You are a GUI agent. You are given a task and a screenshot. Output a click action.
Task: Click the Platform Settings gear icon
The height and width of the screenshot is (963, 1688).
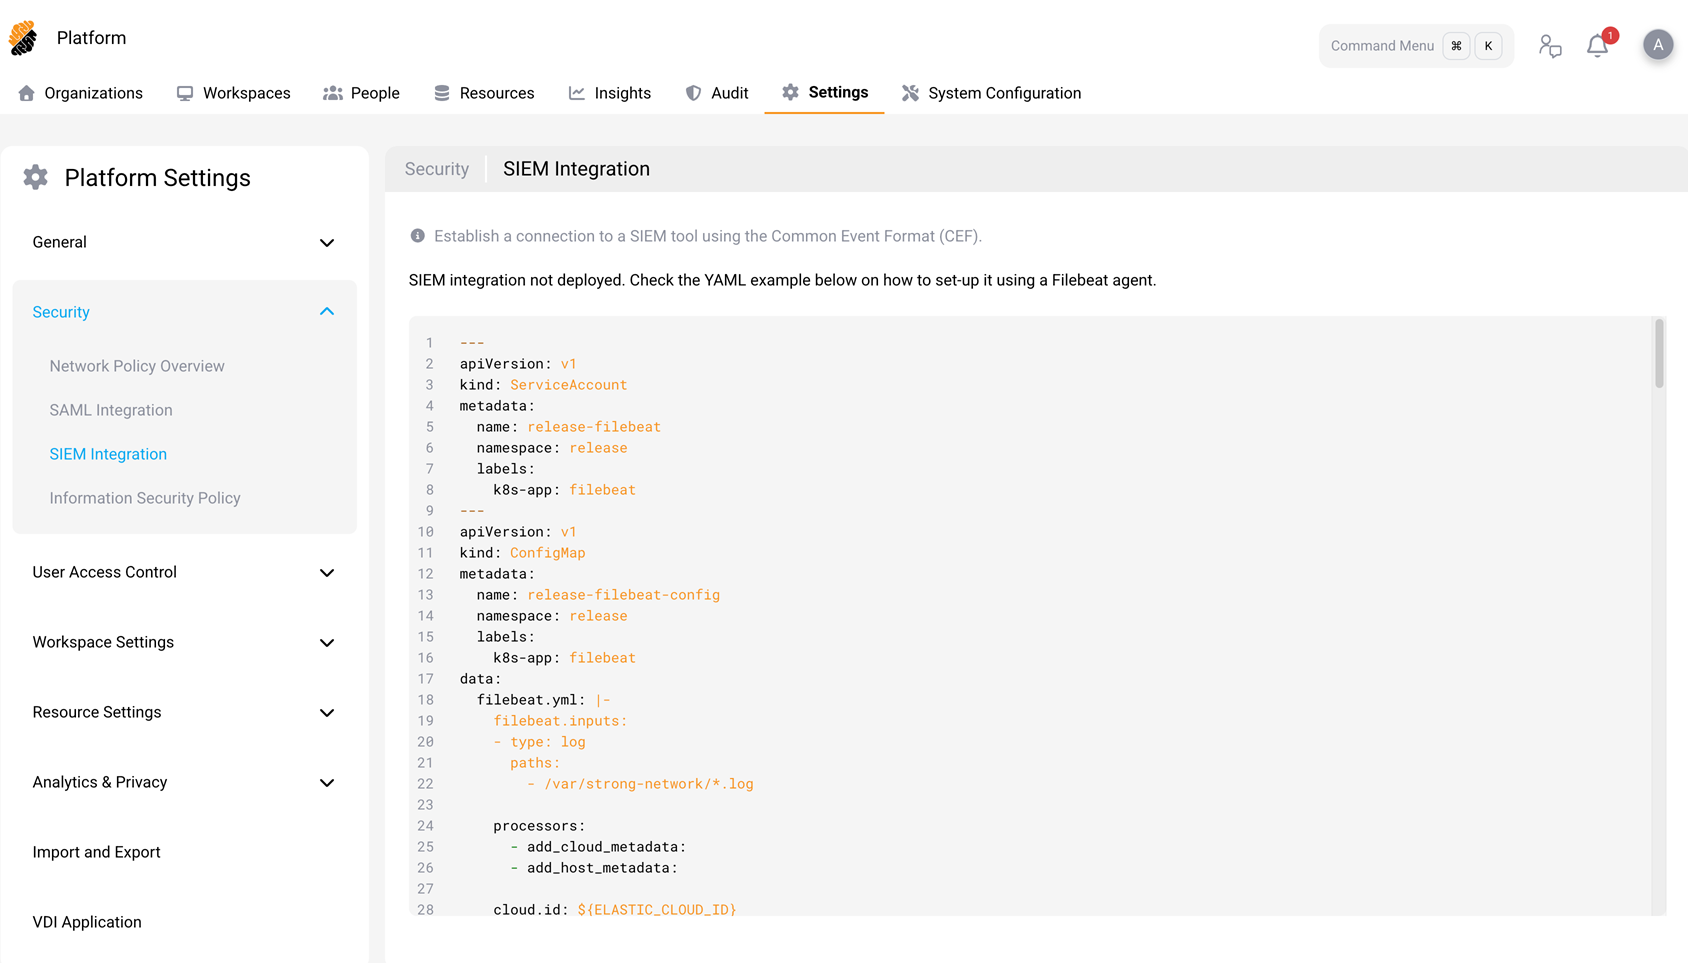click(x=36, y=177)
